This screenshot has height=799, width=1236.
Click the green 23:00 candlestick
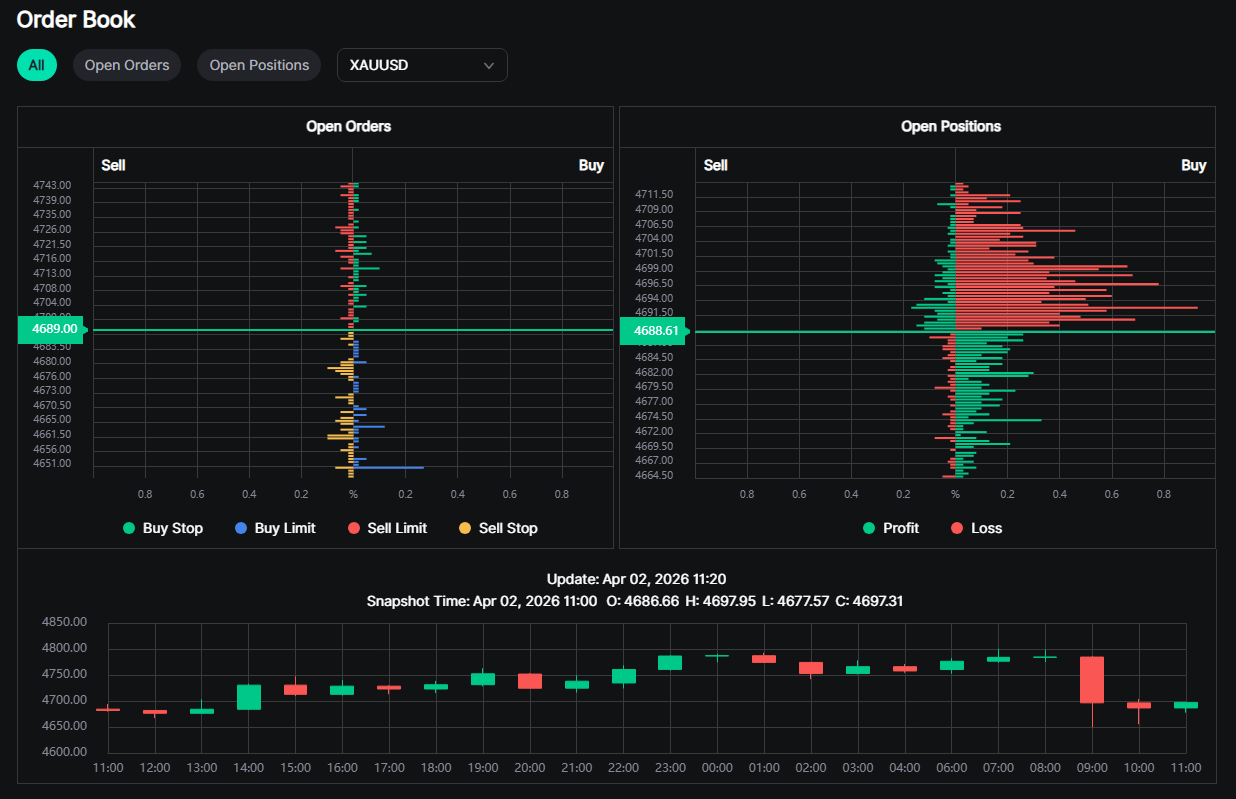coord(670,662)
